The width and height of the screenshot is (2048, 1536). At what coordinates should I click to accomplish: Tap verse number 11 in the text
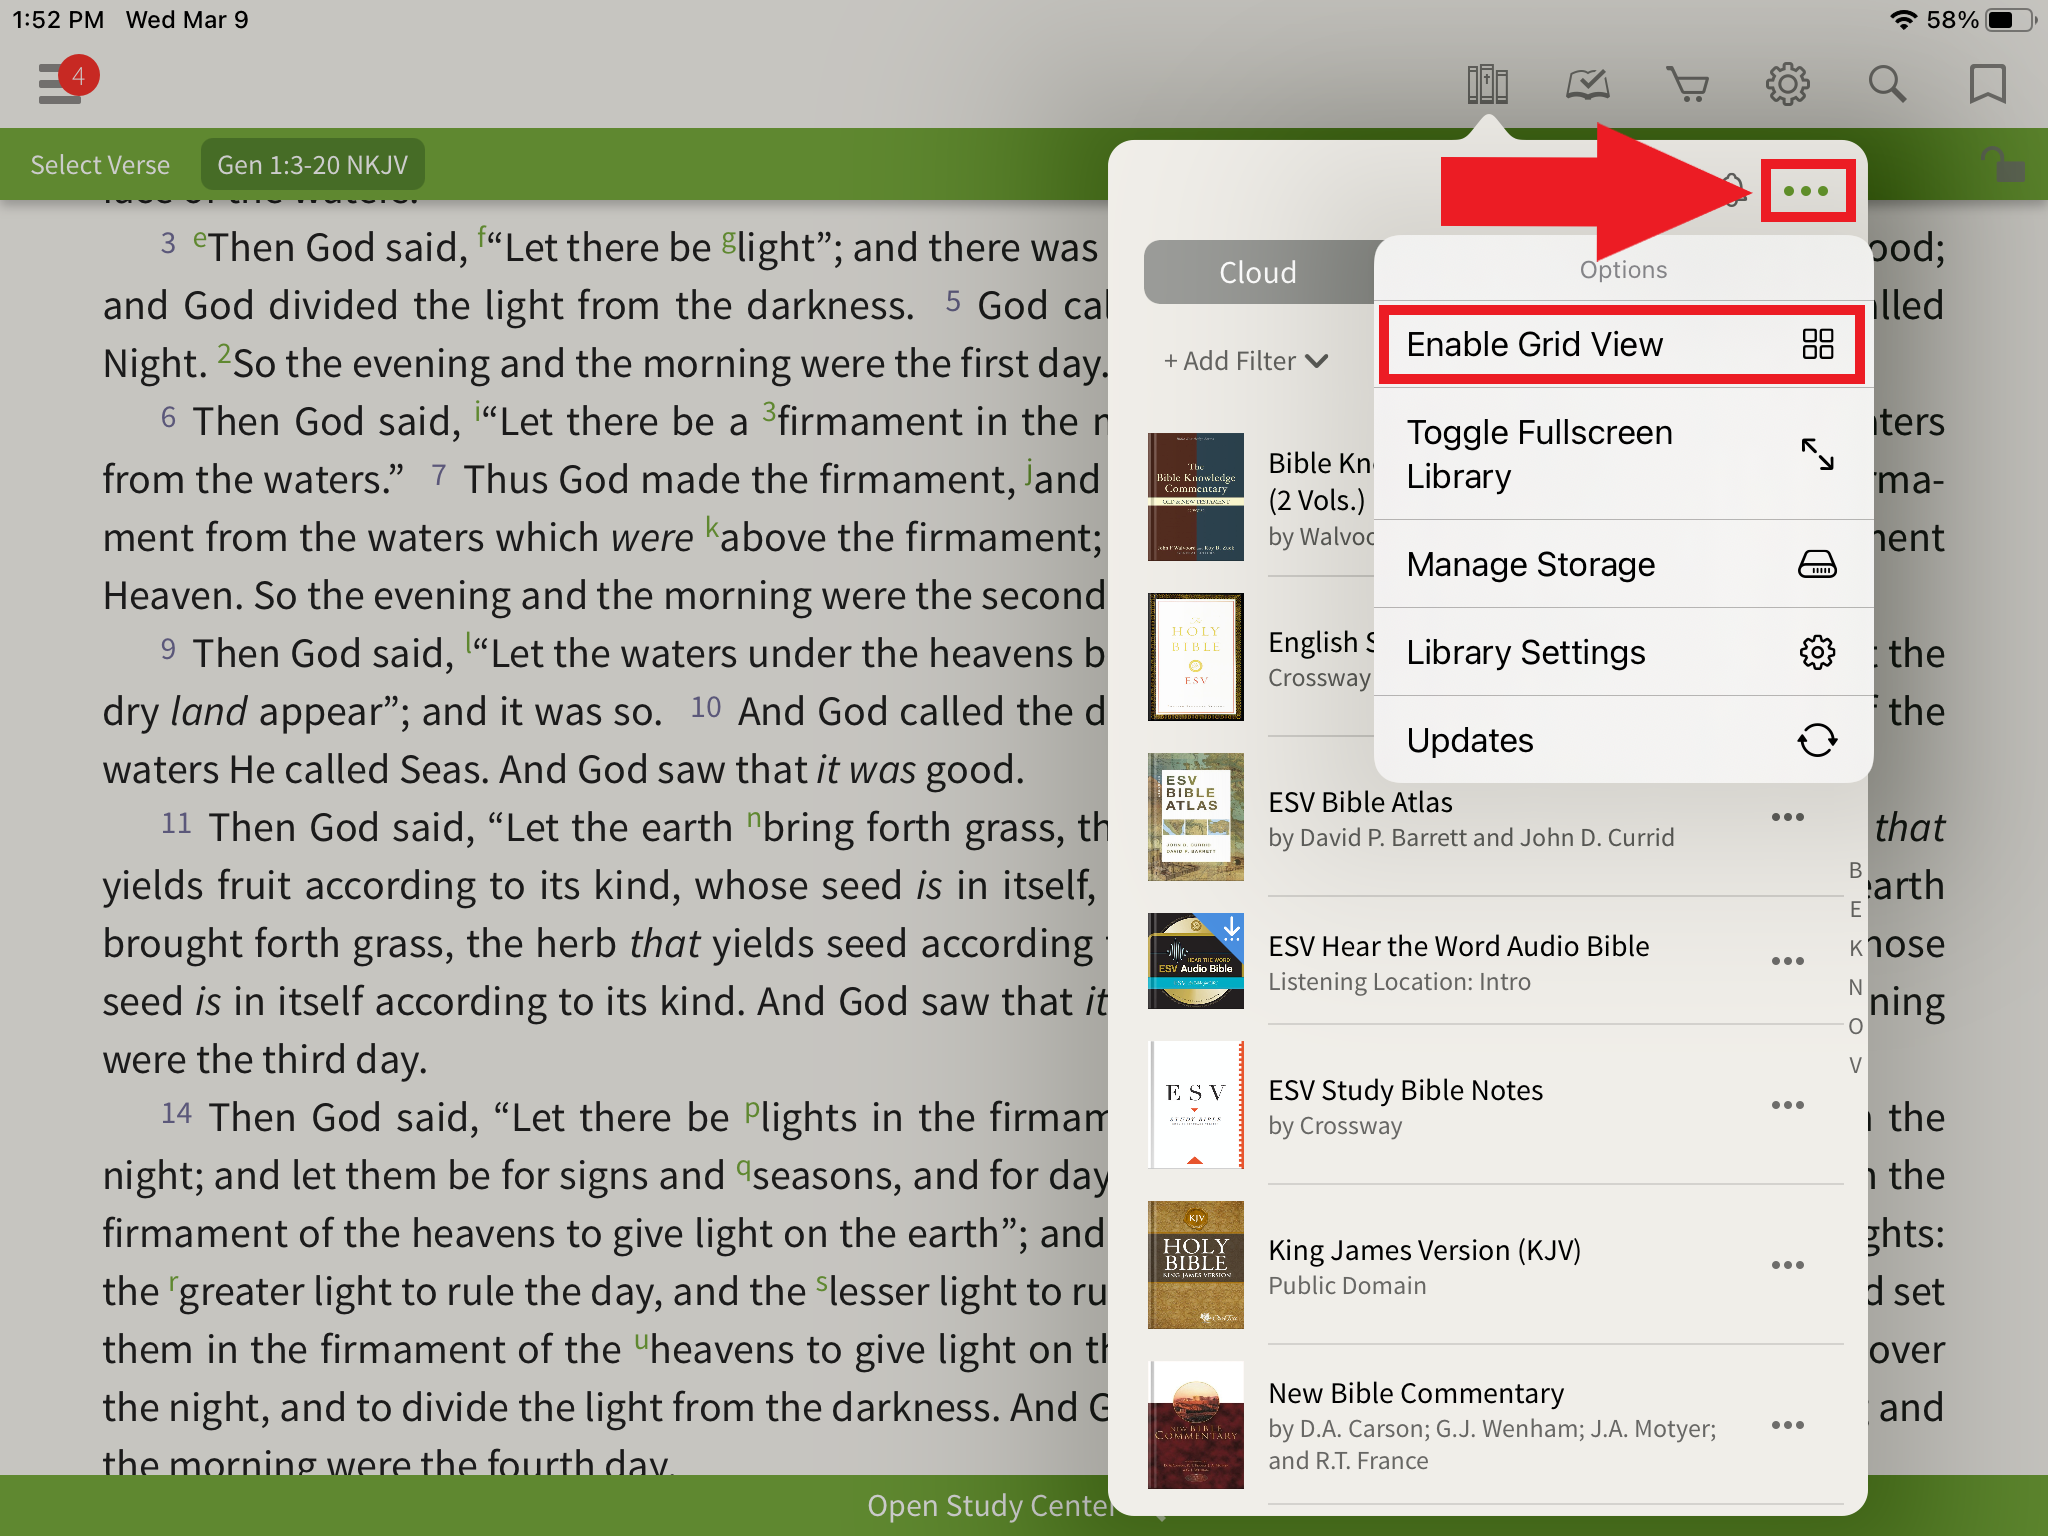point(176,823)
